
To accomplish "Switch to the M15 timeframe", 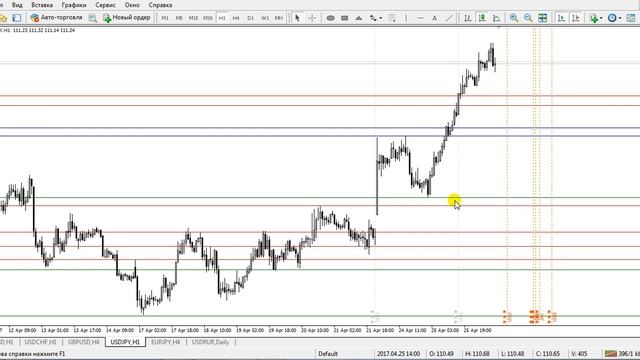I will tap(193, 18).
